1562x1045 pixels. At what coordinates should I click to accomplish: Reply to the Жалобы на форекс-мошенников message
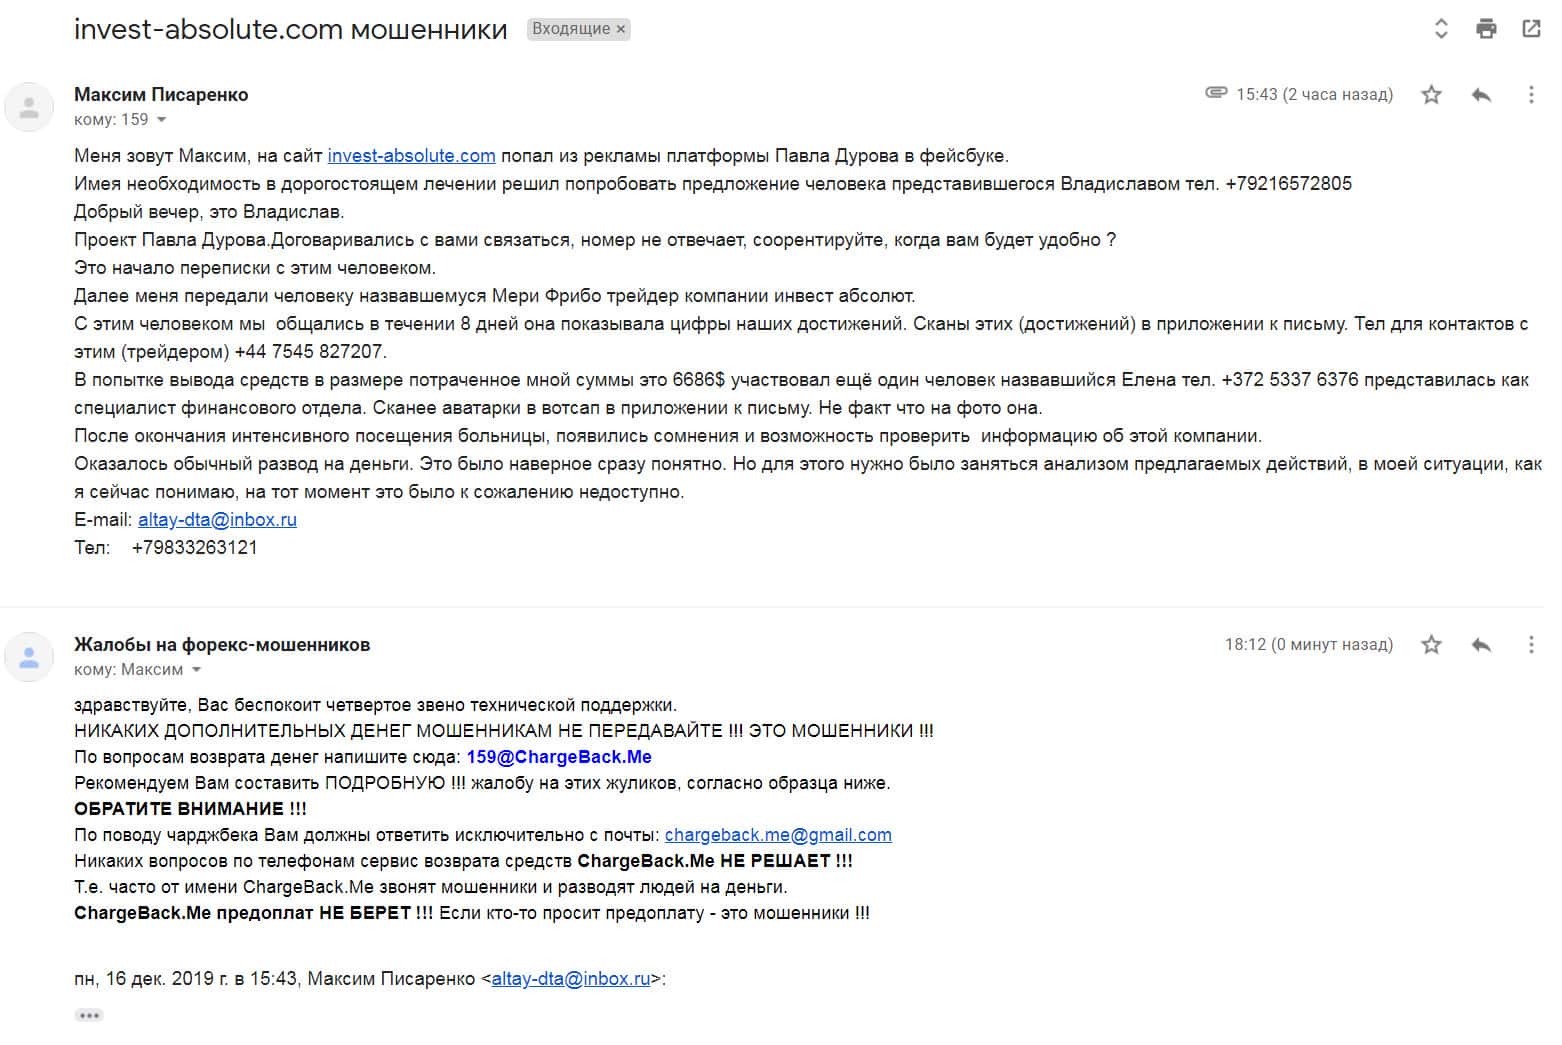pyautogui.click(x=1481, y=645)
